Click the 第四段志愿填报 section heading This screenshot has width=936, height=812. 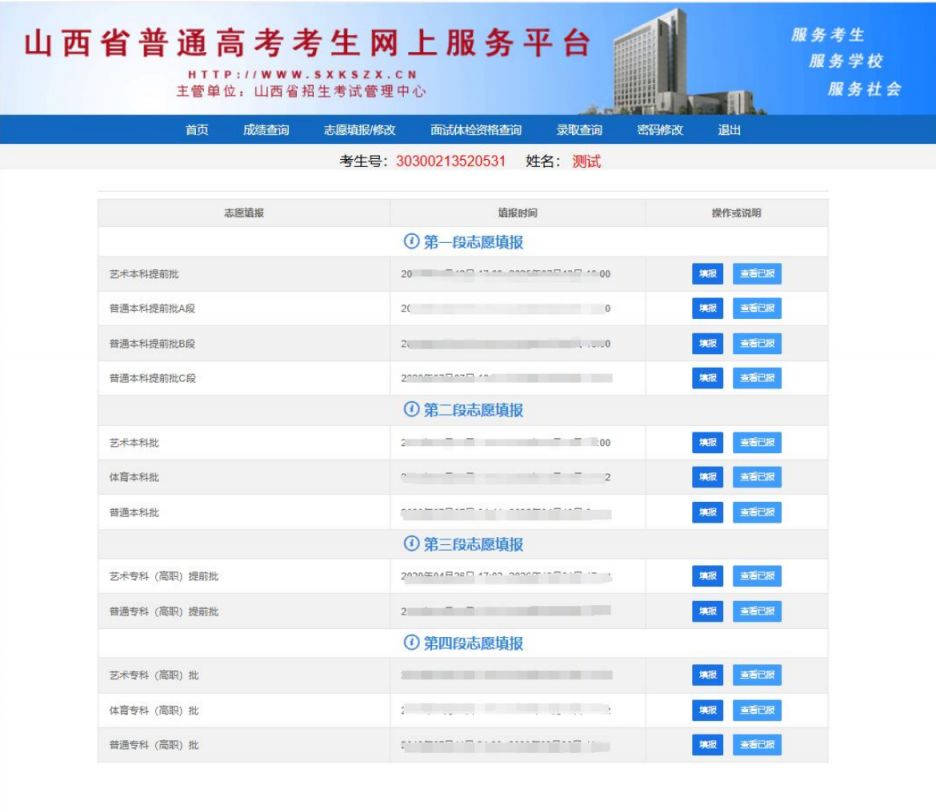tap(473, 643)
